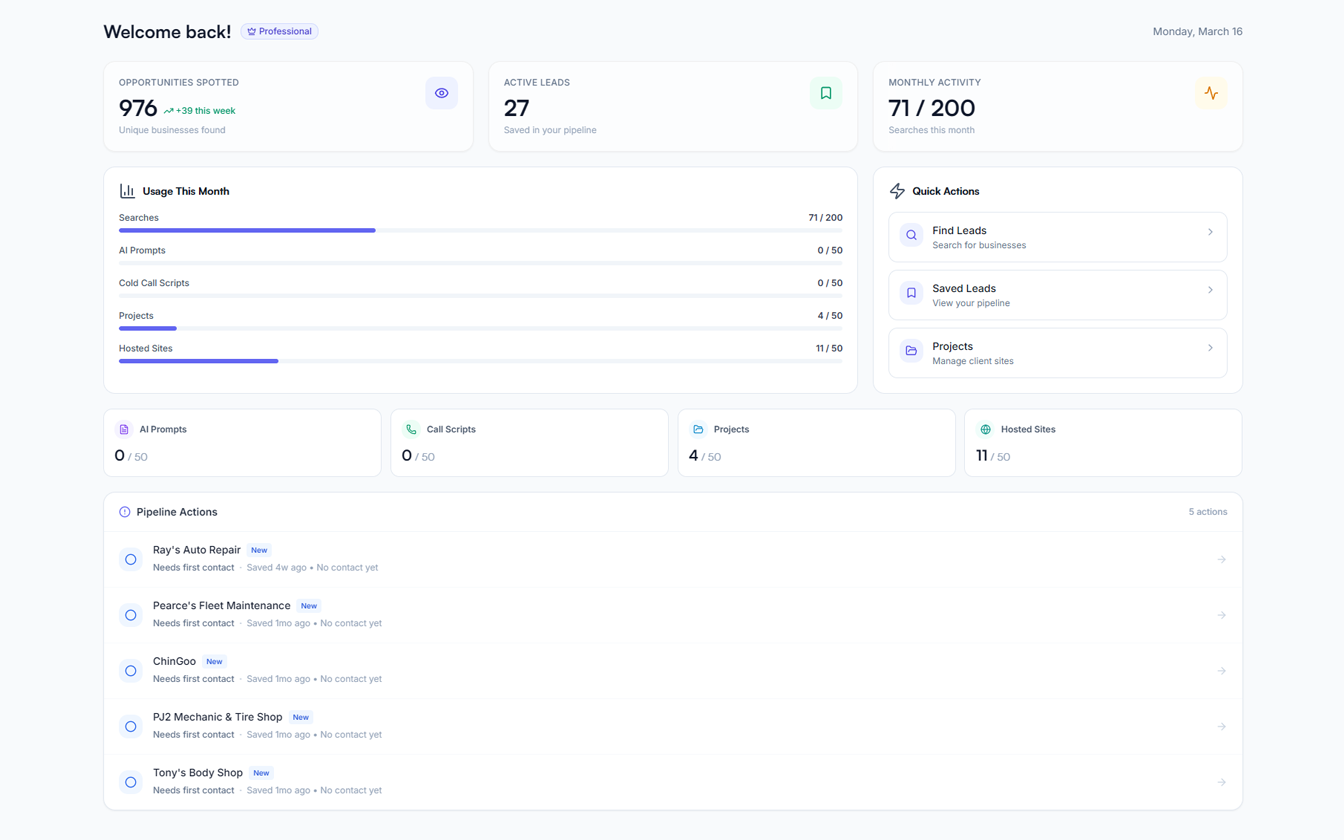Click the Hosted Sites usage progress bar

tap(480, 361)
